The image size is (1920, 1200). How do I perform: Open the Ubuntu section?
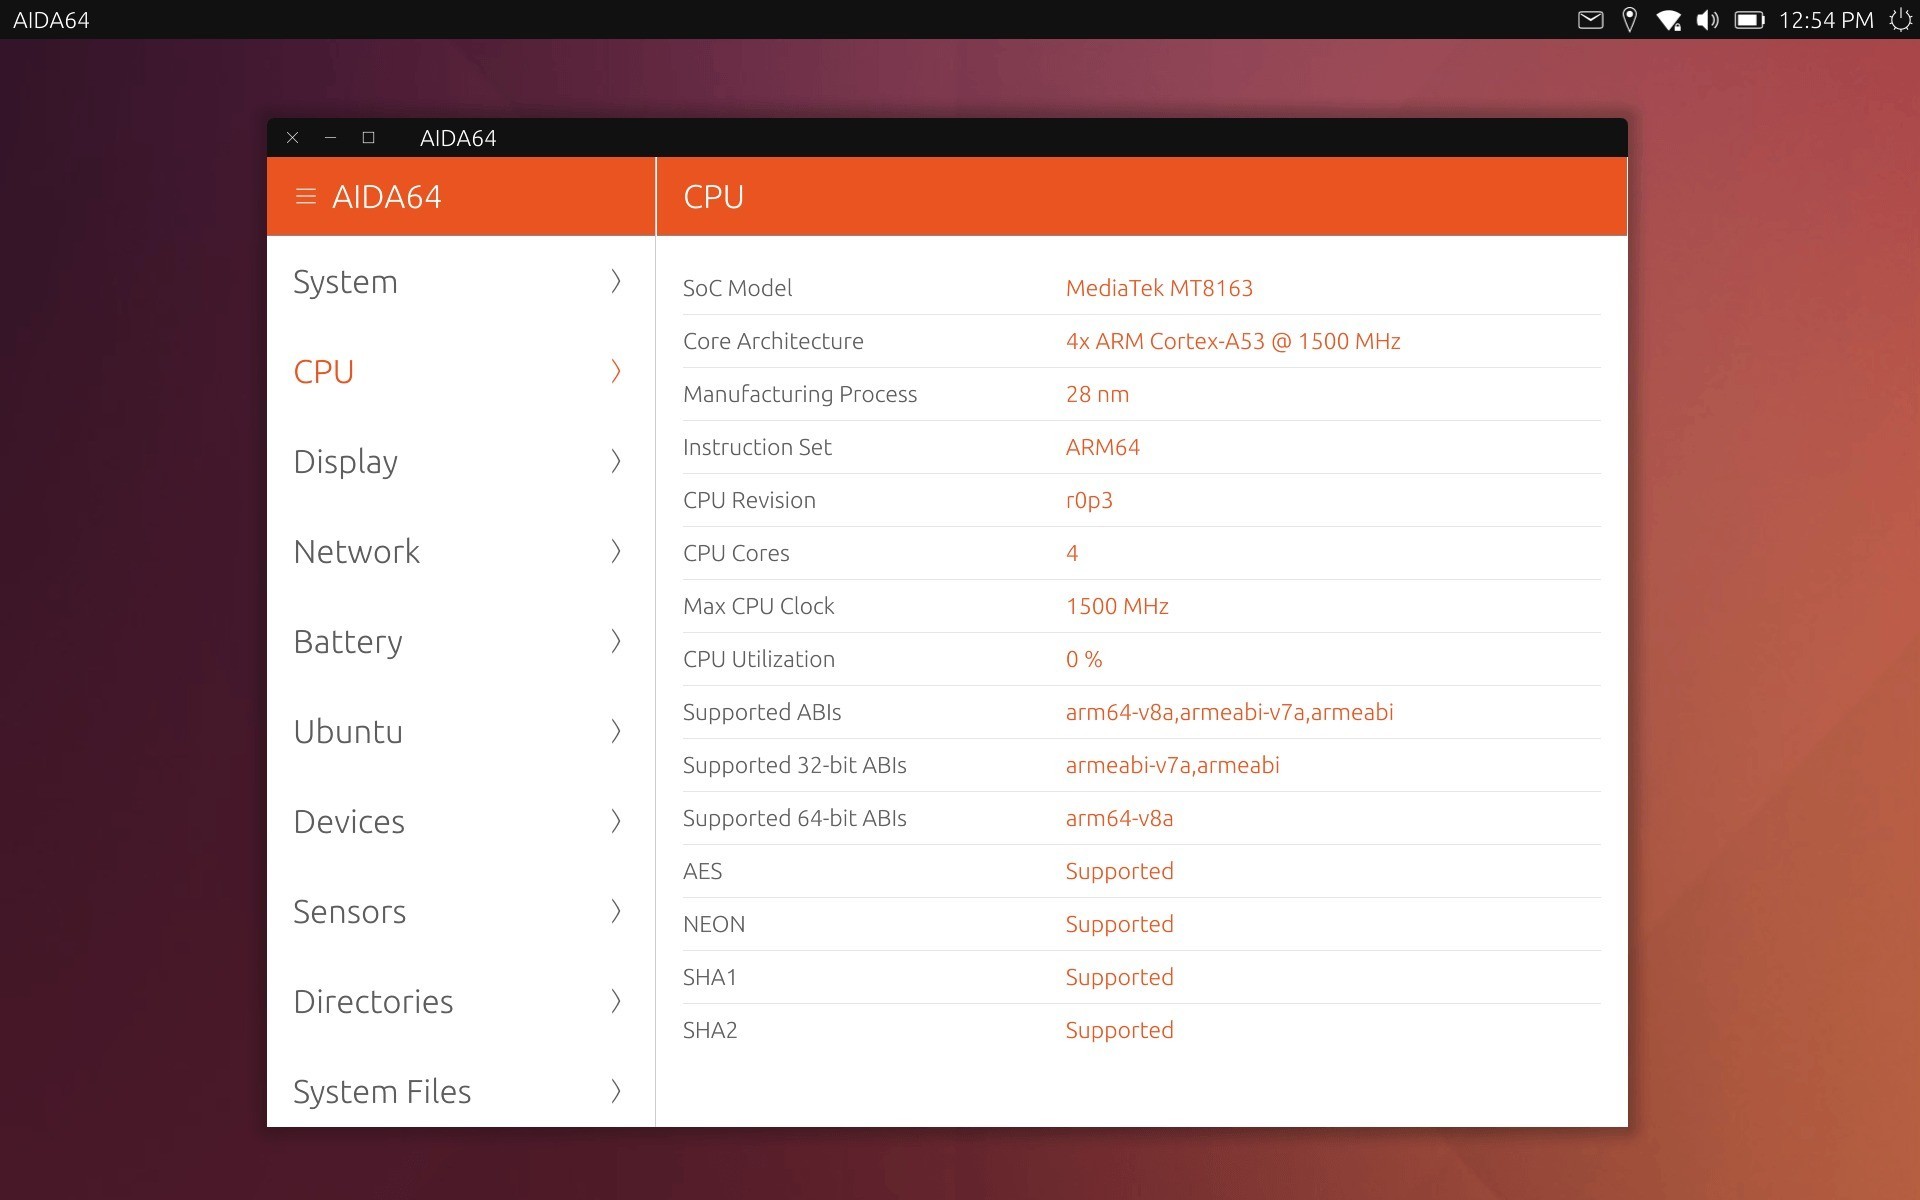click(348, 732)
